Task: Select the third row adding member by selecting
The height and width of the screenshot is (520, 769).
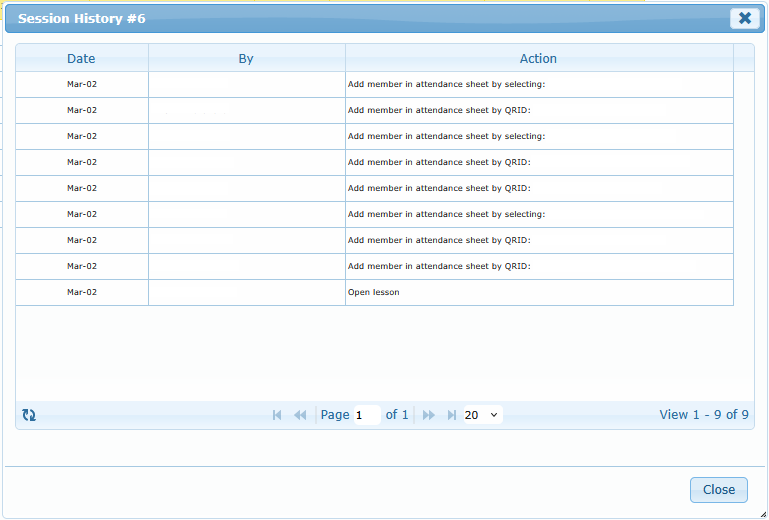Action: coord(446,136)
